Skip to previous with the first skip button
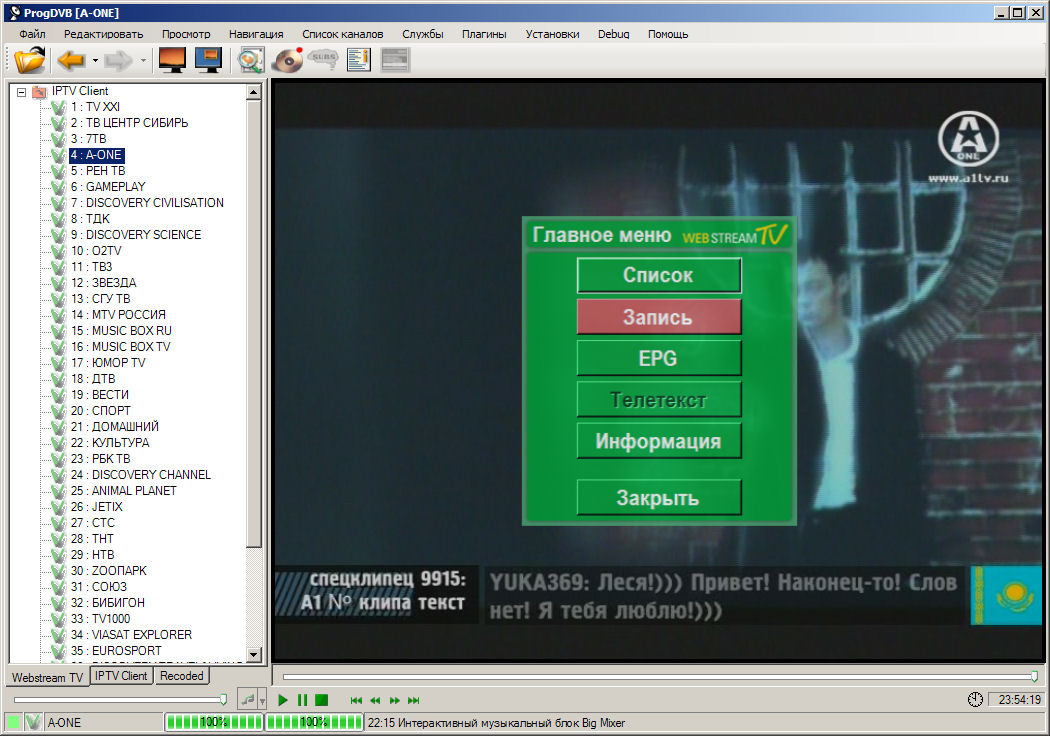This screenshot has height=736, width=1050. [x=356, y=701]
